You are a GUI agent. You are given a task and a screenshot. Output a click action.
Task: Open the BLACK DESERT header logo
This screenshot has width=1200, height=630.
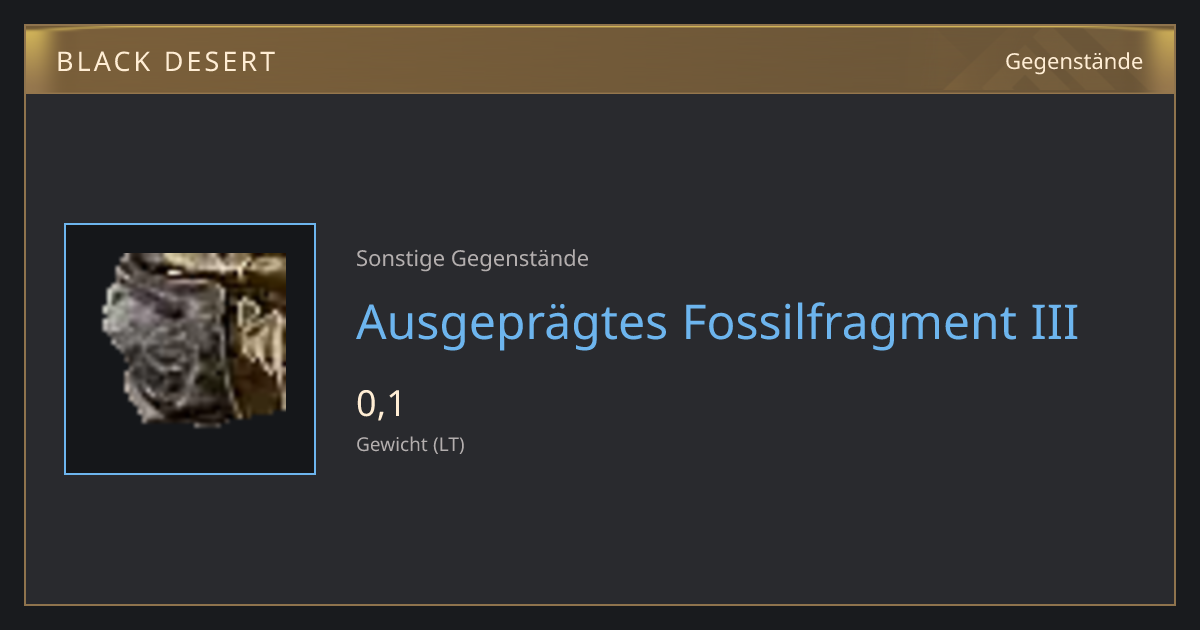click(166, 62)
